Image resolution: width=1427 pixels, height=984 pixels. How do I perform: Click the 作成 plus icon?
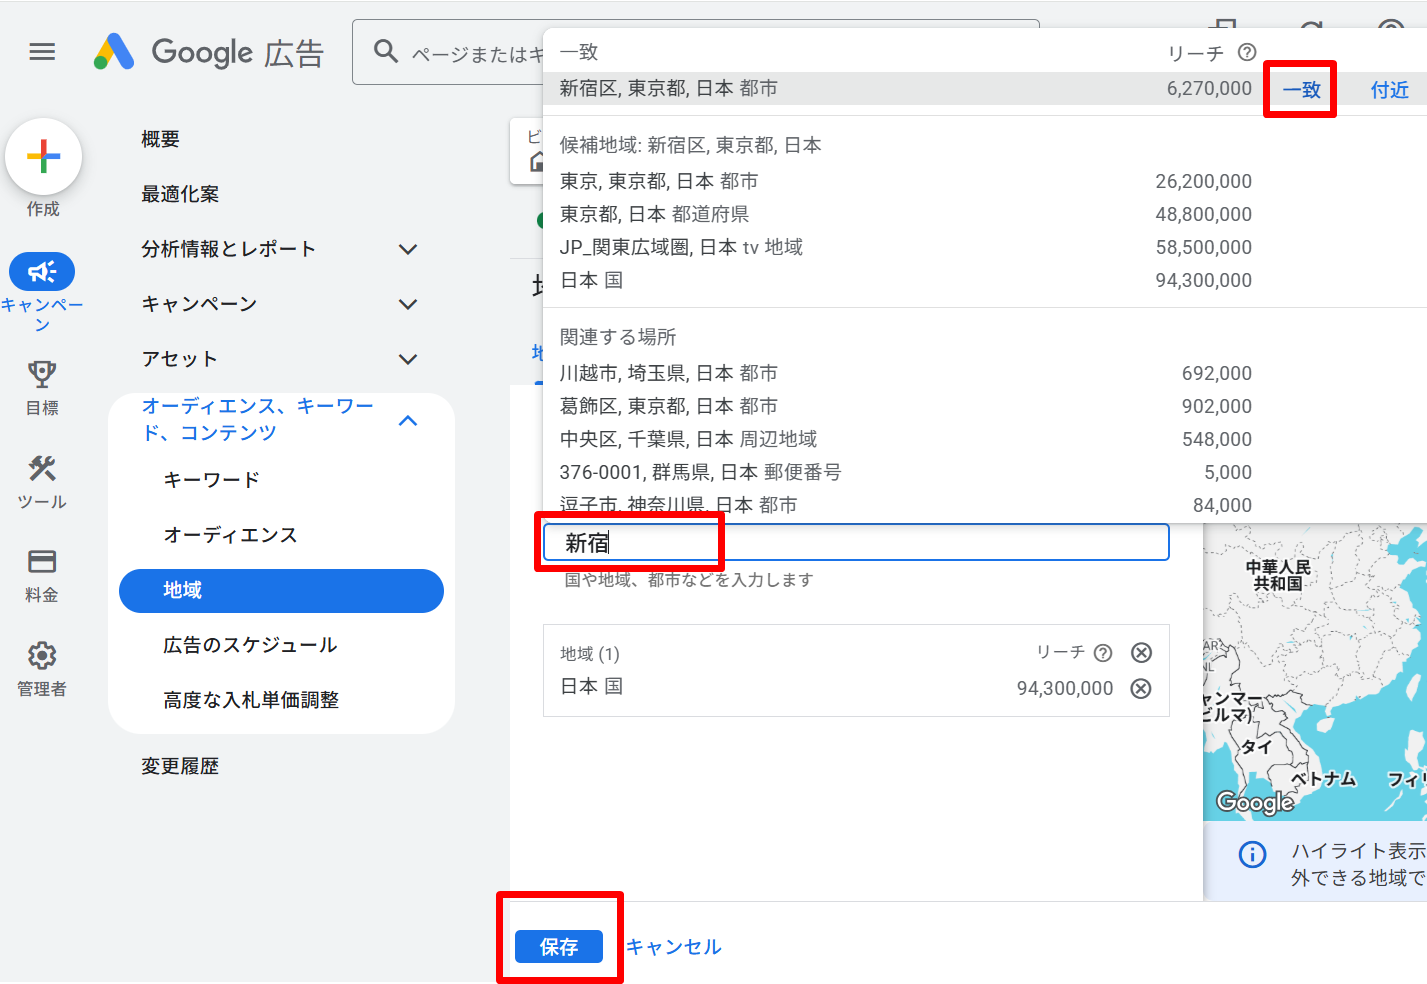coord(43,156)
